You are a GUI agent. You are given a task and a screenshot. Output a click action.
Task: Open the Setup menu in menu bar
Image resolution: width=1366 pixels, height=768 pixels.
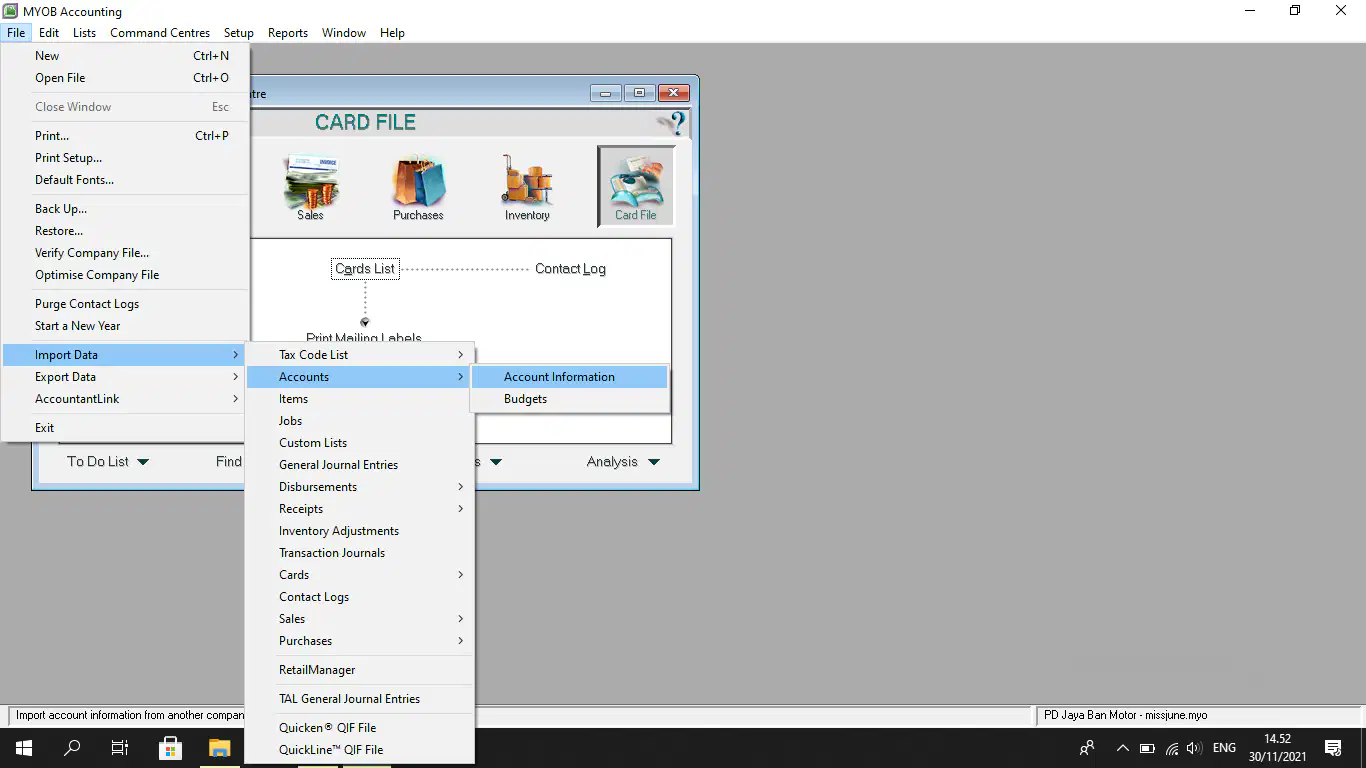[x=239, y=33]
